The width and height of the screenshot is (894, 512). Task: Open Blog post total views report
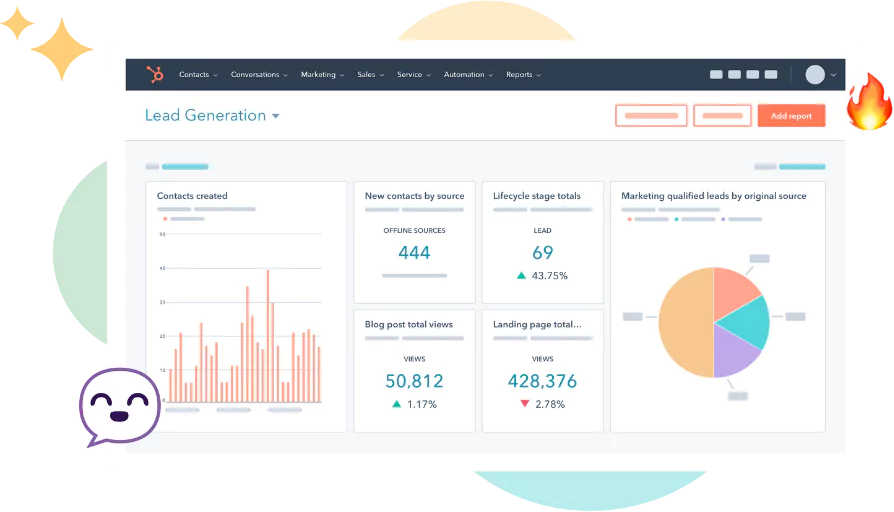click(409, 324)
